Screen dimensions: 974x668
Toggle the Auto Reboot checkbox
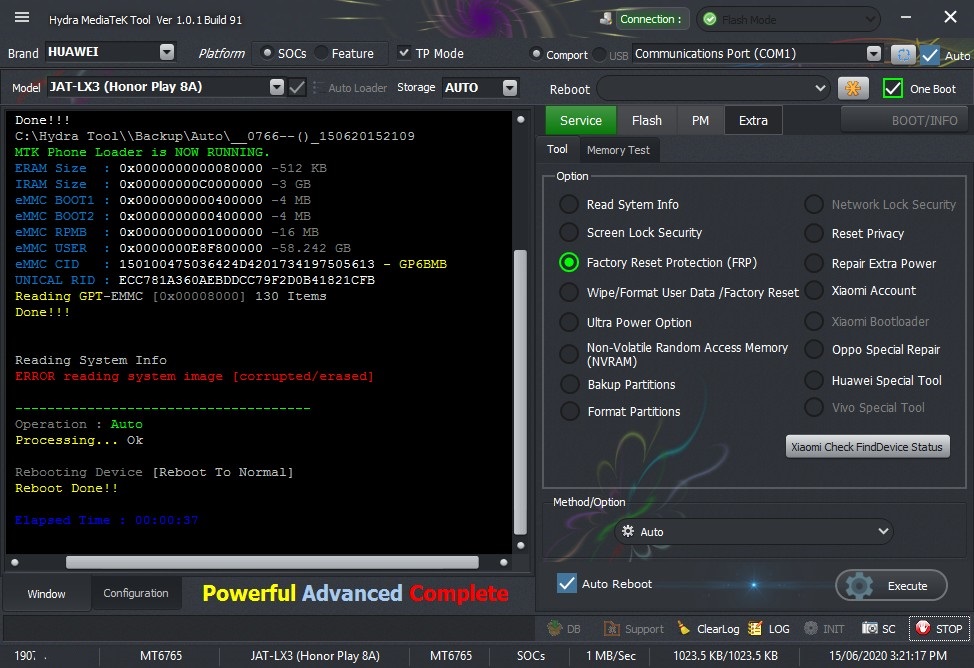click(567, 583)
